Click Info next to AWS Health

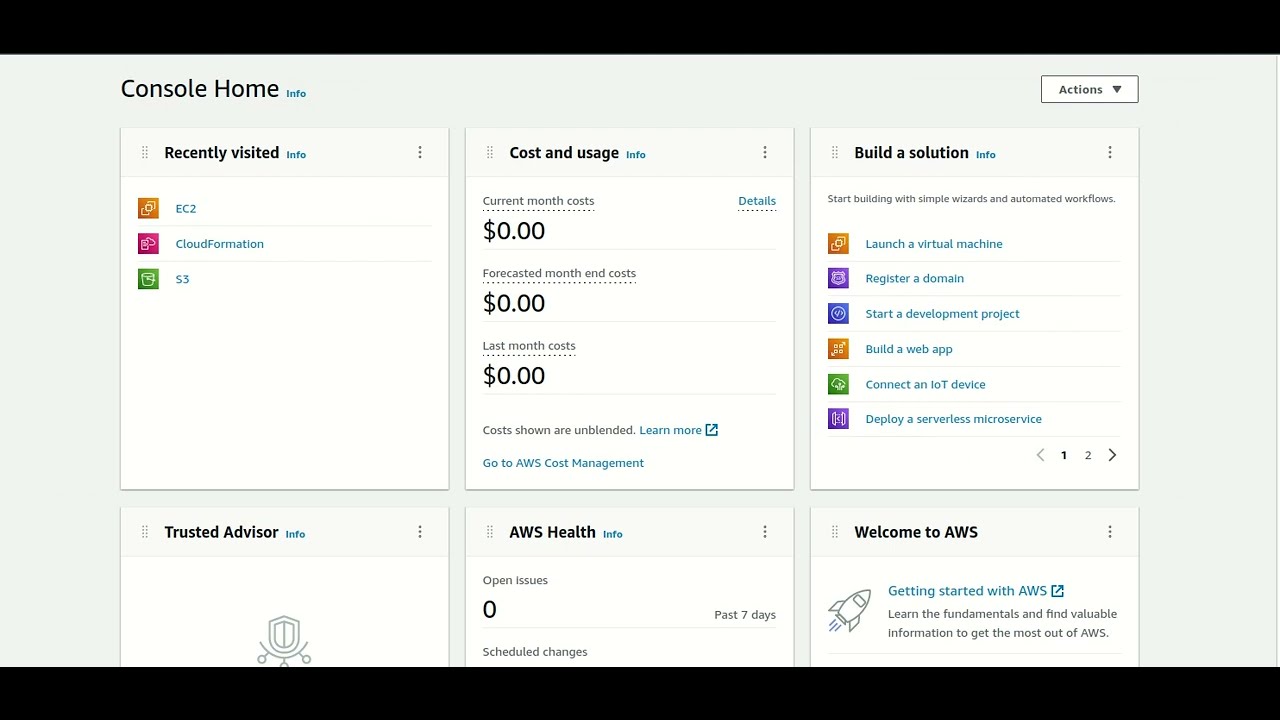[x=613, y=534]
